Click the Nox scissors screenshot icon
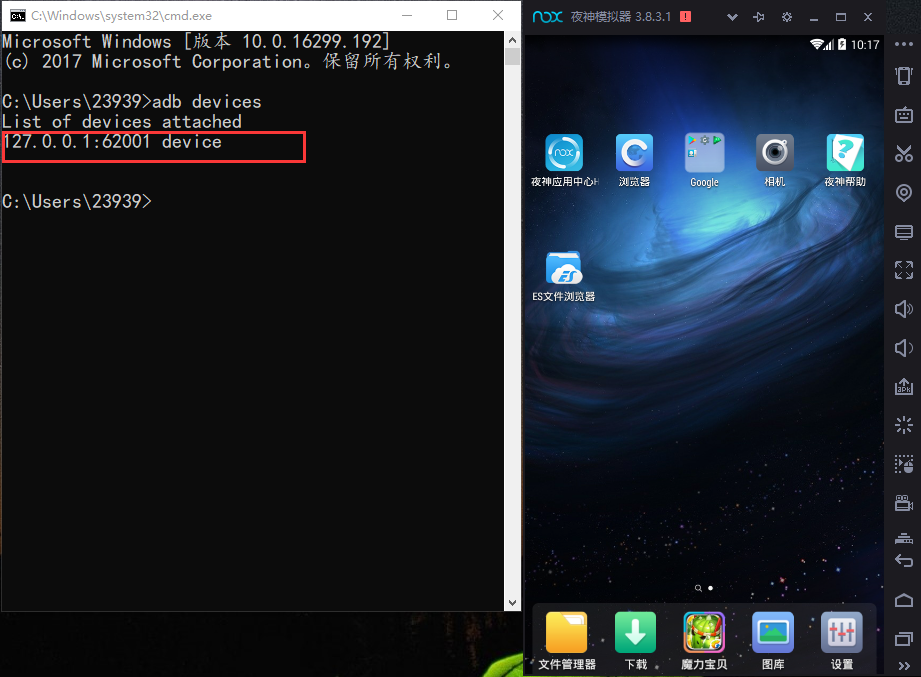This screenshot has width=921, height=677. (x=904, y=154)
